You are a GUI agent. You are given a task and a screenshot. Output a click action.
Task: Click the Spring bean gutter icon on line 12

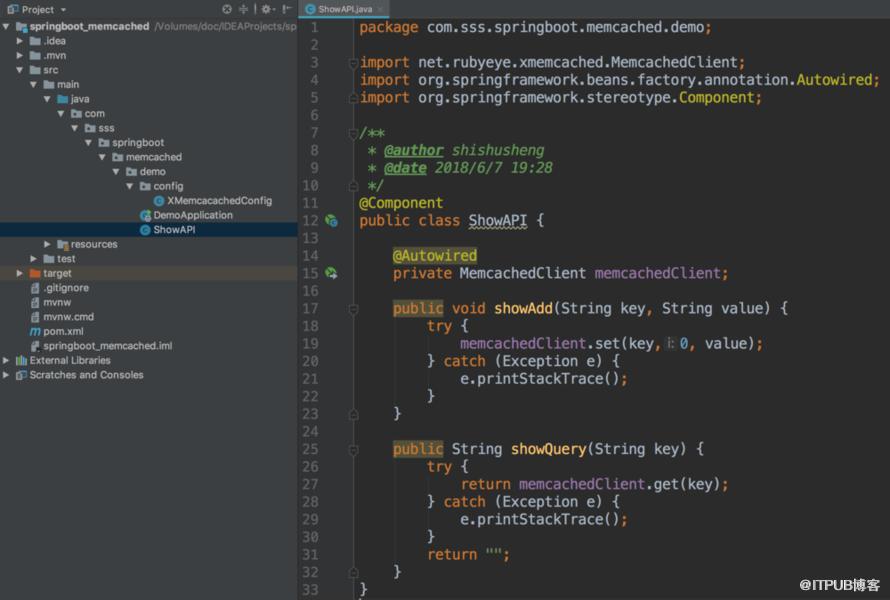tap(331, 221)
